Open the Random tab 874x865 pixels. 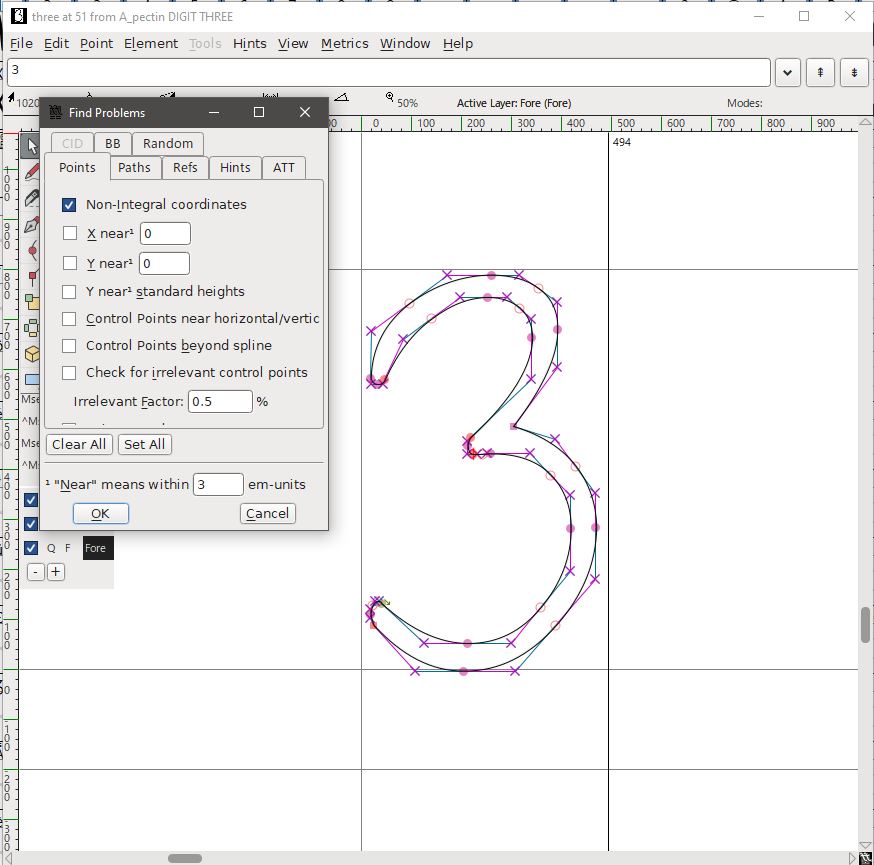(x=167, y=144)
